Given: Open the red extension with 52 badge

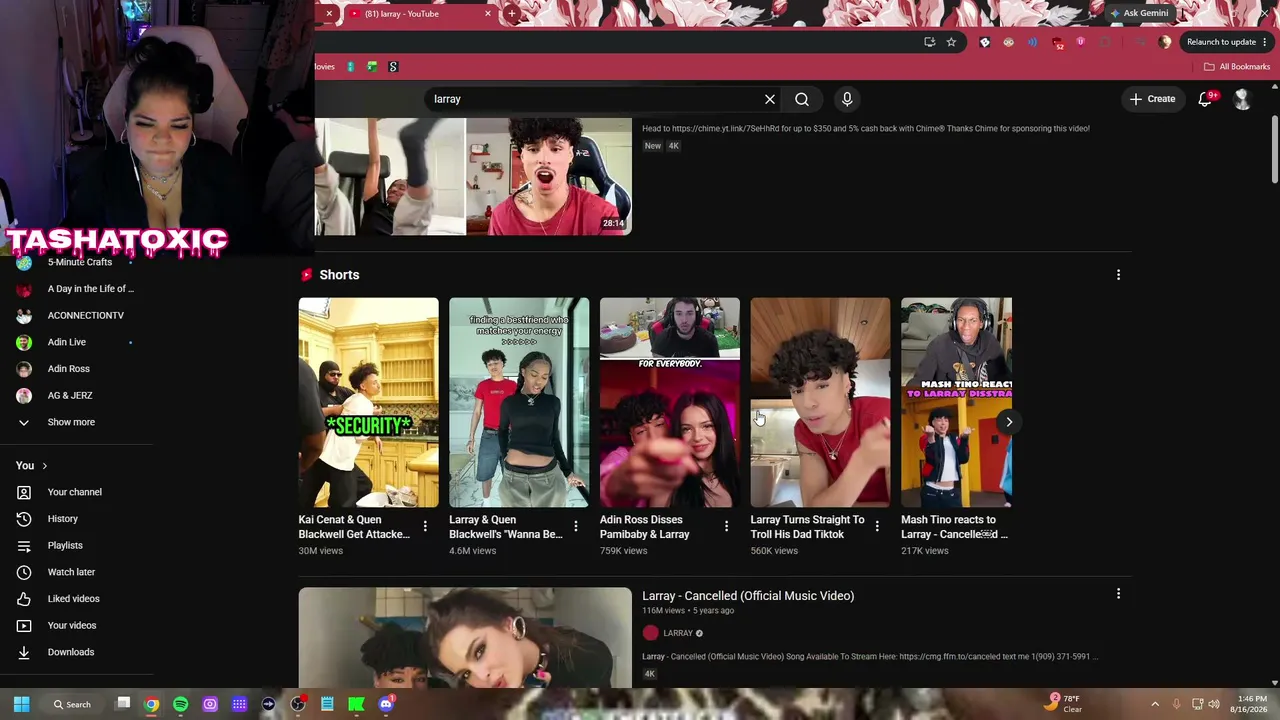Looking at the screenshot, I should (x=1057, y=43).
